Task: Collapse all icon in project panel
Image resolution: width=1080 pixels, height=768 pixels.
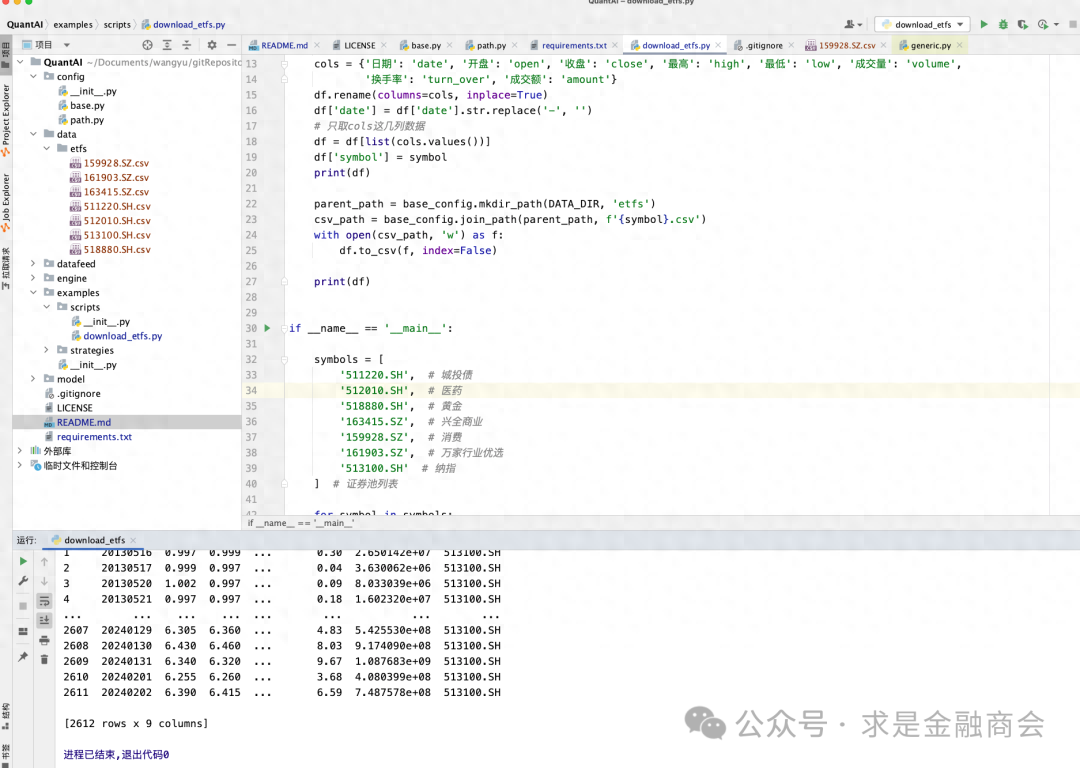Action: 187,45
